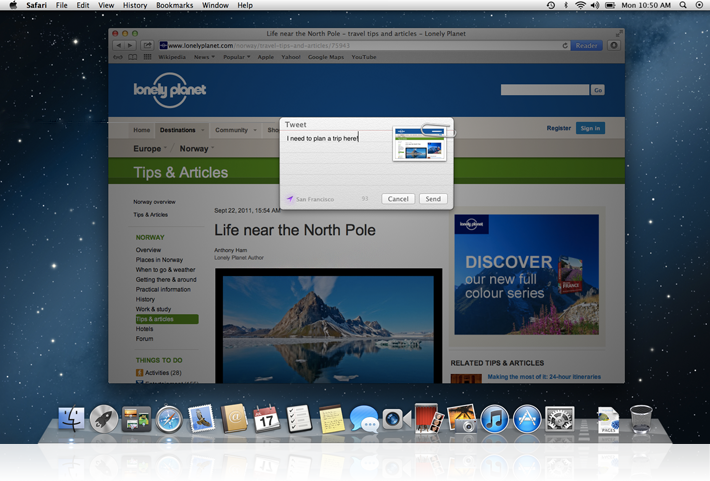
Task: Open the yellow Notes icon in Dock
Action: pos(332,419)
